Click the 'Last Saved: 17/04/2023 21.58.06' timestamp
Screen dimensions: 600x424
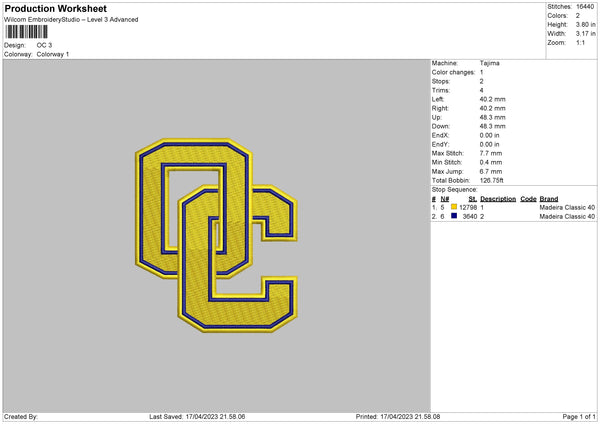click(x=197, y=417)
